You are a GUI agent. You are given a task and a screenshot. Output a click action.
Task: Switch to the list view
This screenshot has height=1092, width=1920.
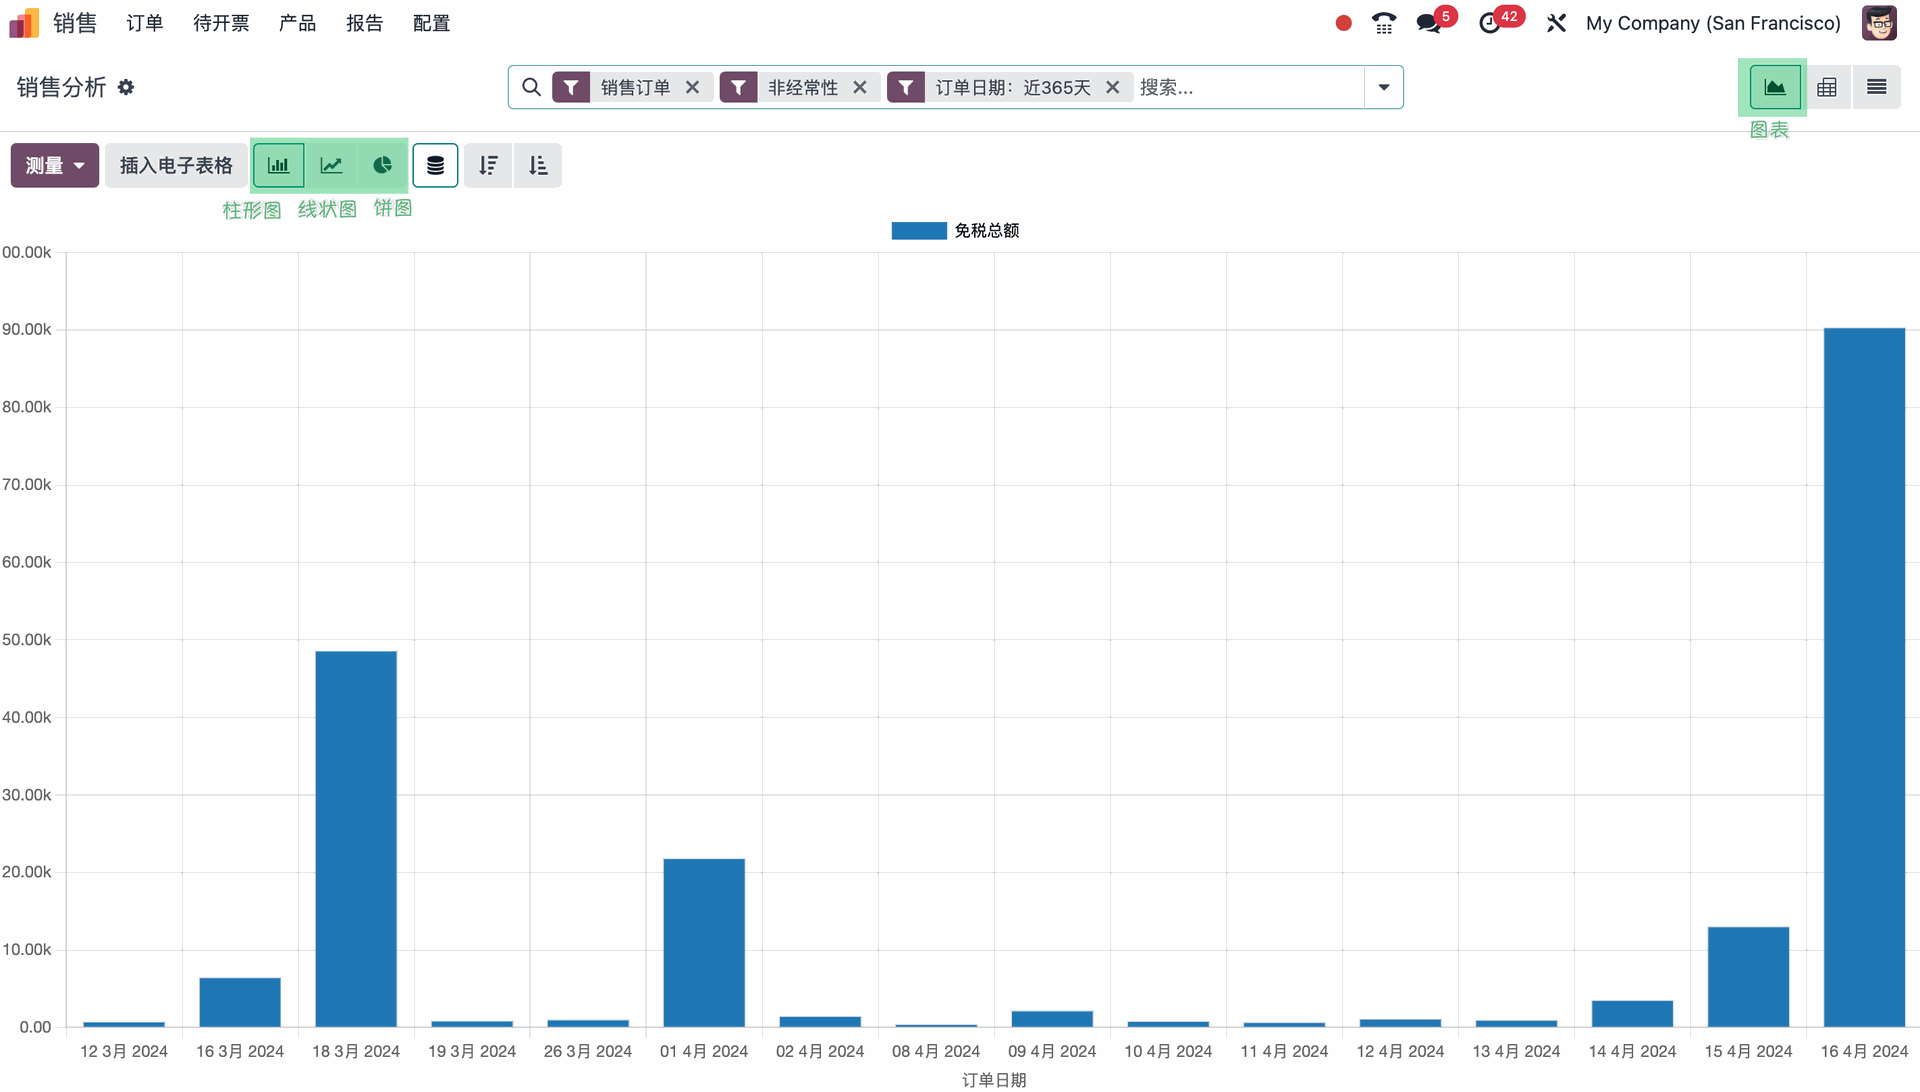pyautogui.click(x=1876, y=88)
